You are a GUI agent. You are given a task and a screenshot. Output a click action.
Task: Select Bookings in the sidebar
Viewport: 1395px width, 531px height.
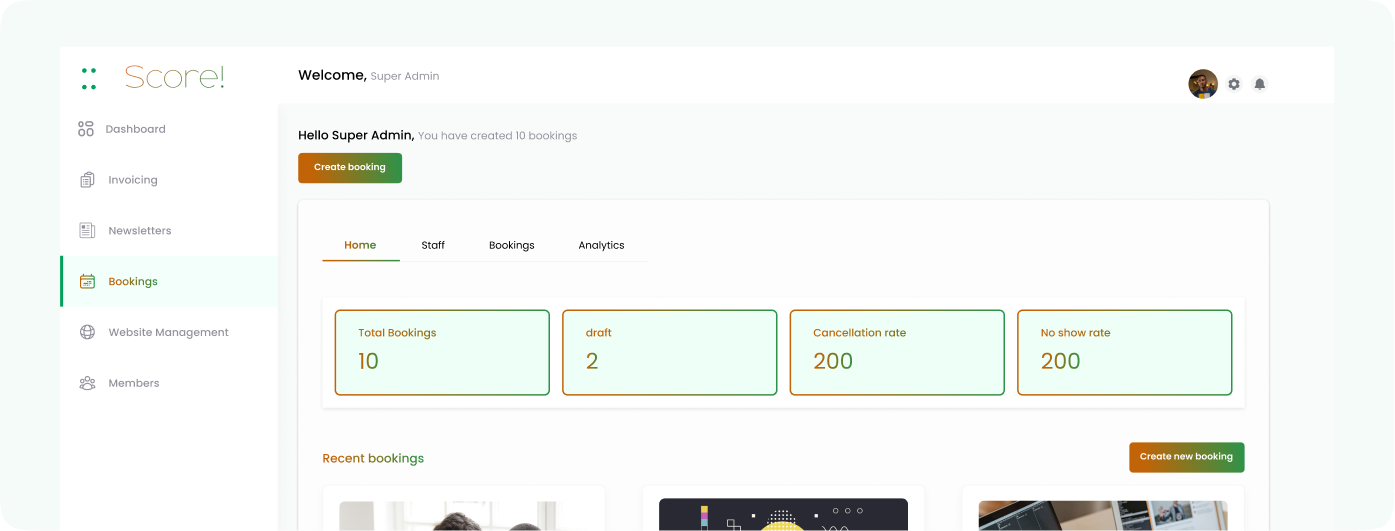pos(169,282)
